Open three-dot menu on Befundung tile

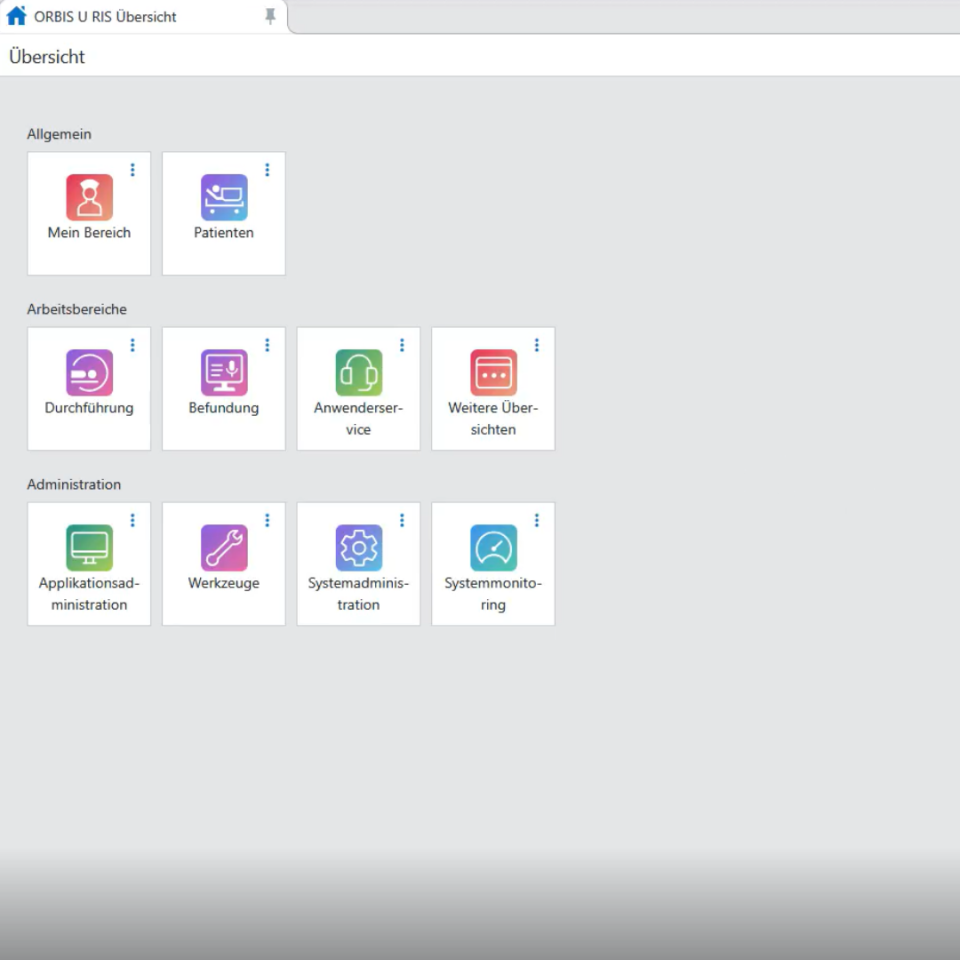coord(267,345)
